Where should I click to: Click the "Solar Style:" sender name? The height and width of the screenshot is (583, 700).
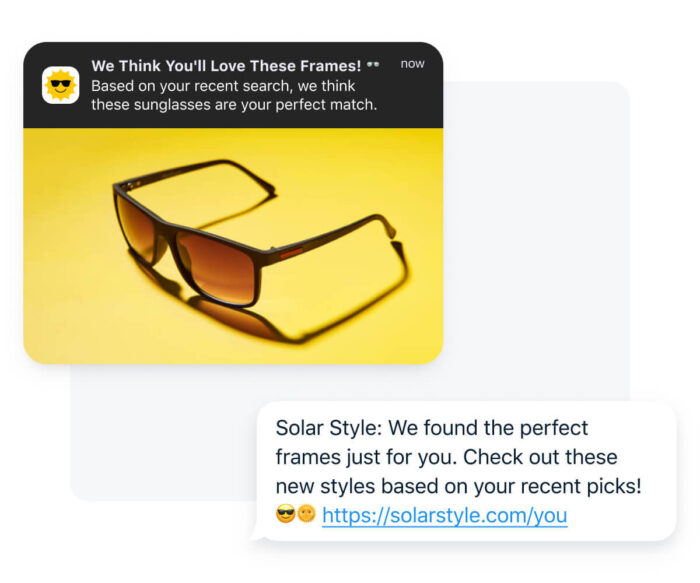point(328,429)
